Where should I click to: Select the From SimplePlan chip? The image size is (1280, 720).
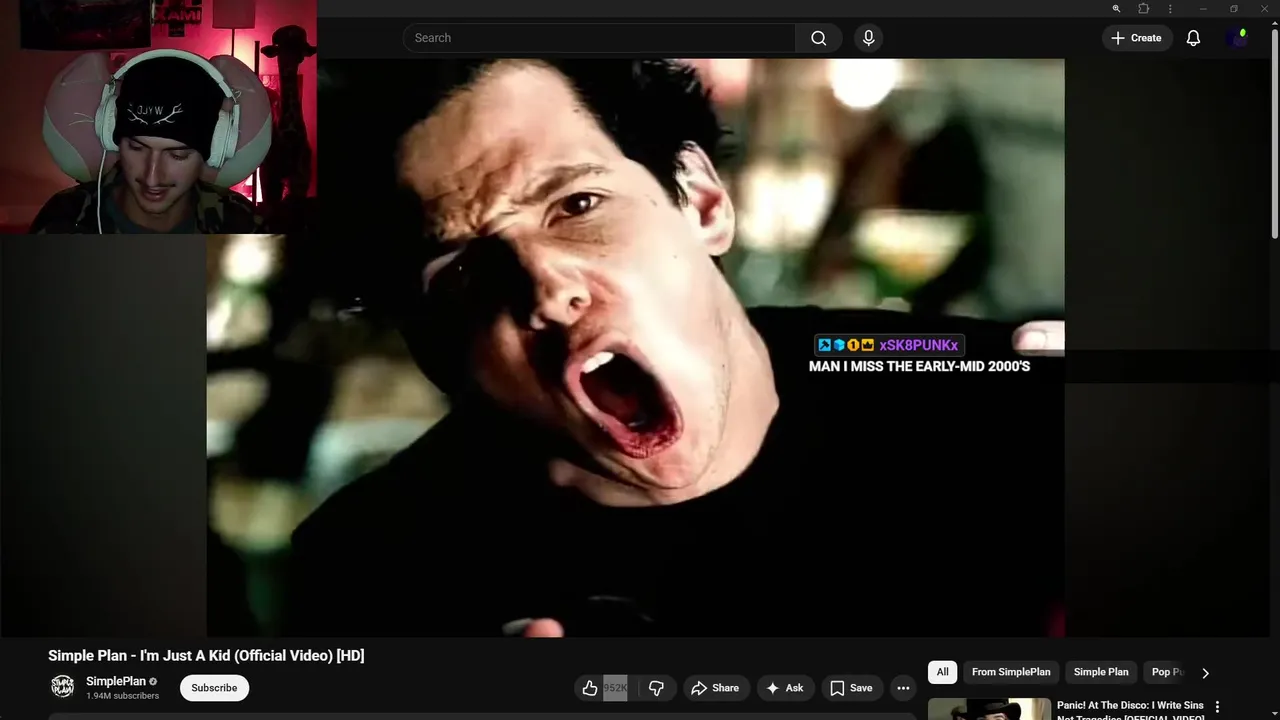[1011, 672]
